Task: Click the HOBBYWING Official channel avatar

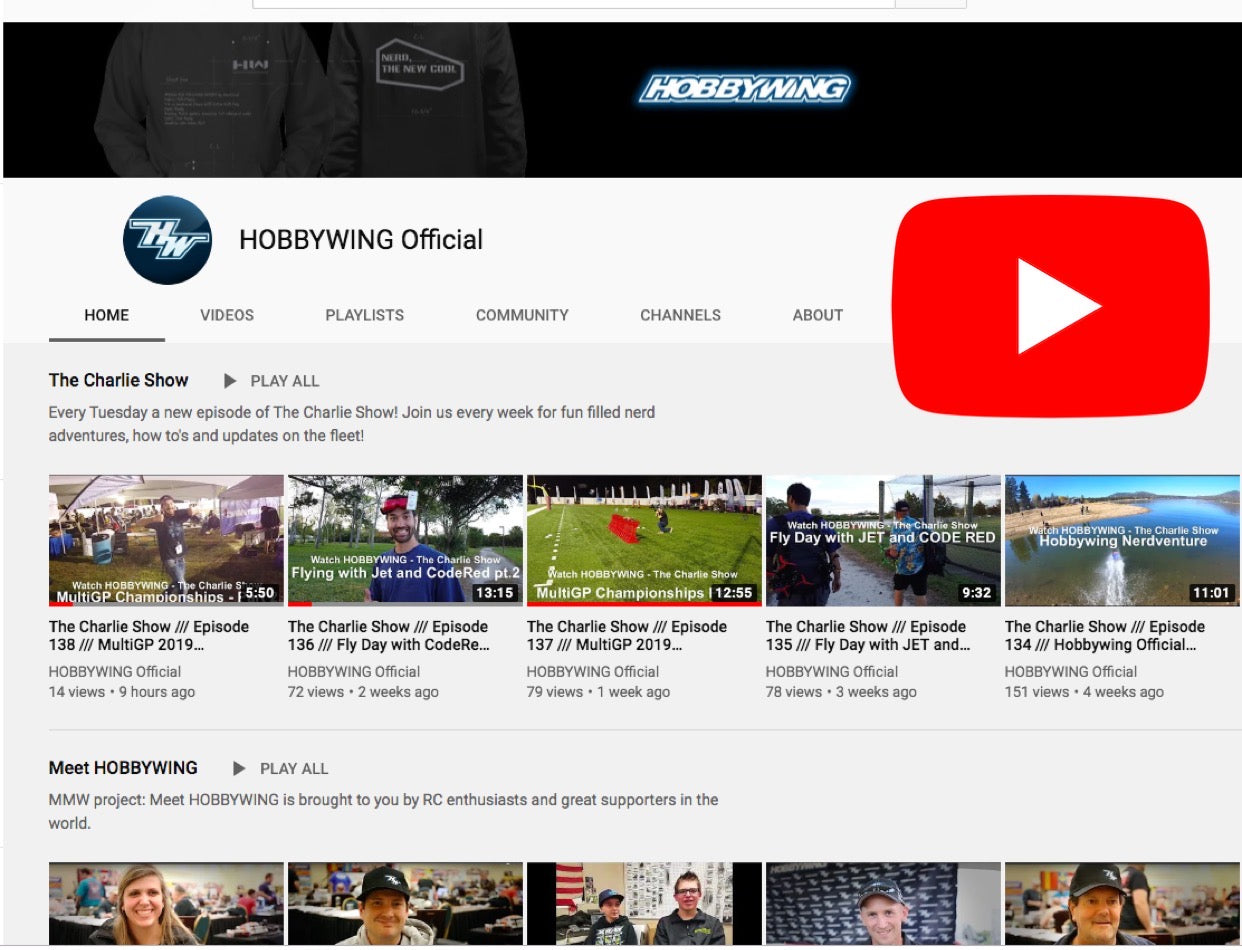Action: [167, 240]
